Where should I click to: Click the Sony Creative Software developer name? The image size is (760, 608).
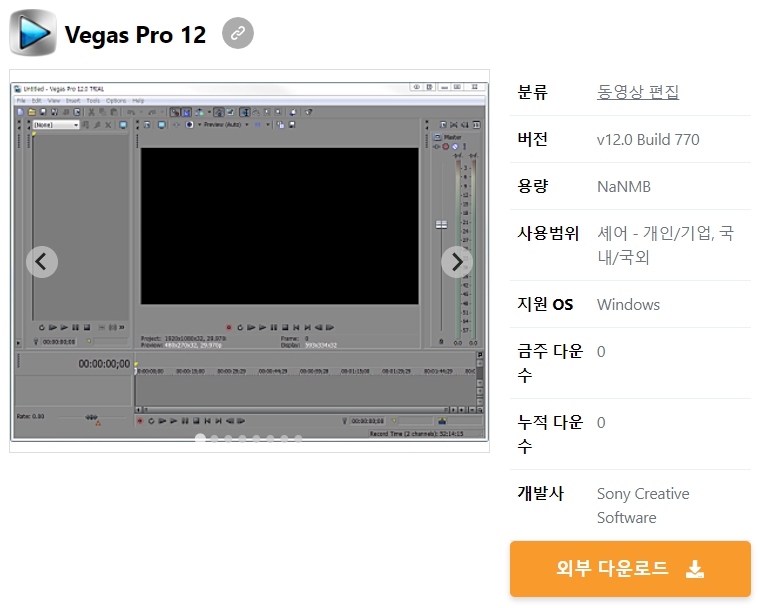(643, 506)
